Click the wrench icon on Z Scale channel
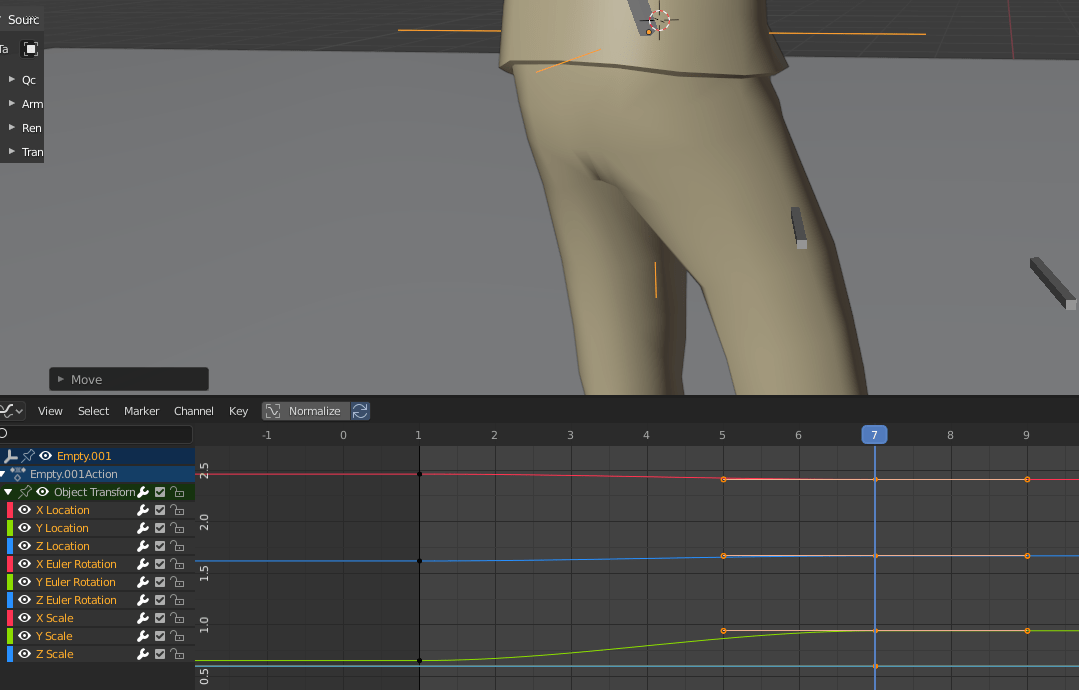Screen dimensions: 1079x690 point(144,654)
